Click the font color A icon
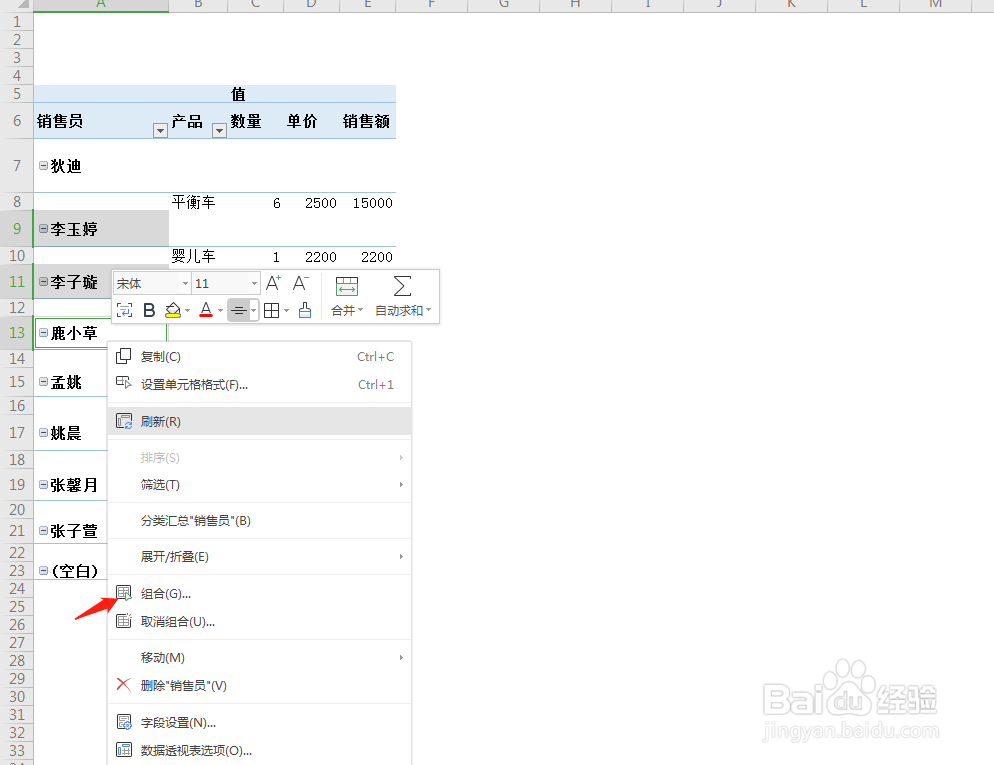 208,309
